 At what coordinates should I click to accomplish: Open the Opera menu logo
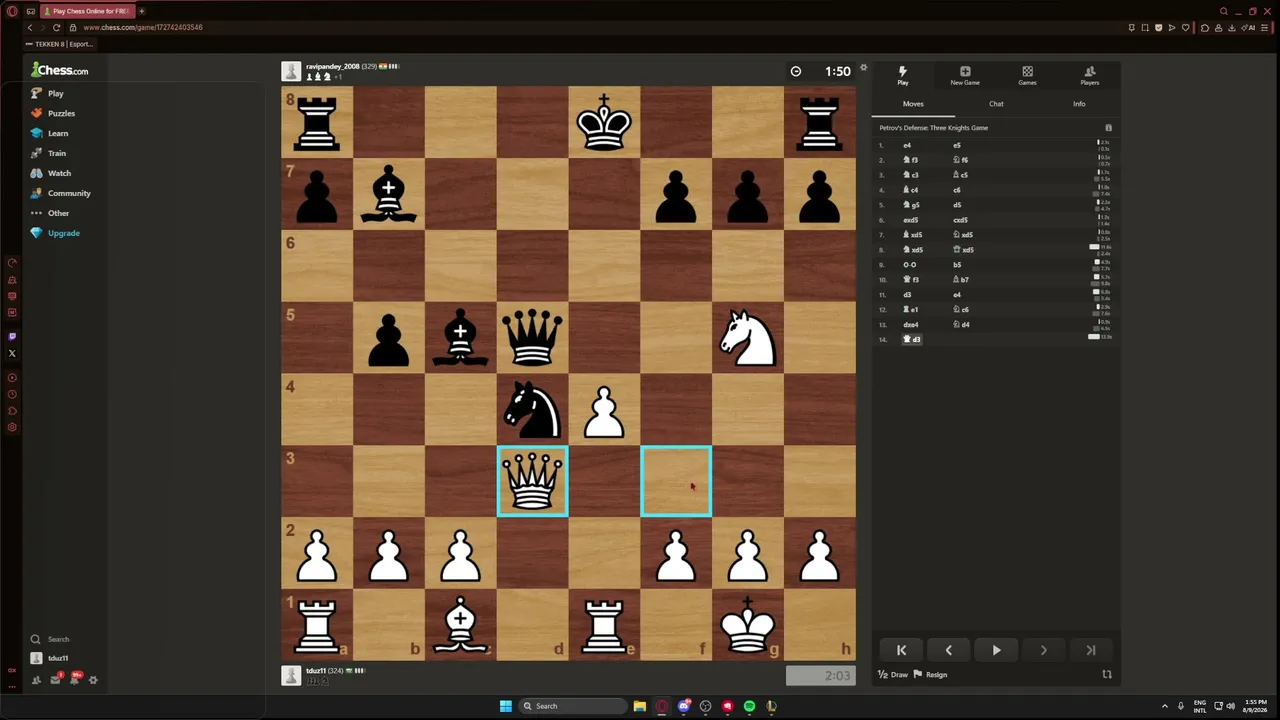pyautogui.click(x=12, y=11)
